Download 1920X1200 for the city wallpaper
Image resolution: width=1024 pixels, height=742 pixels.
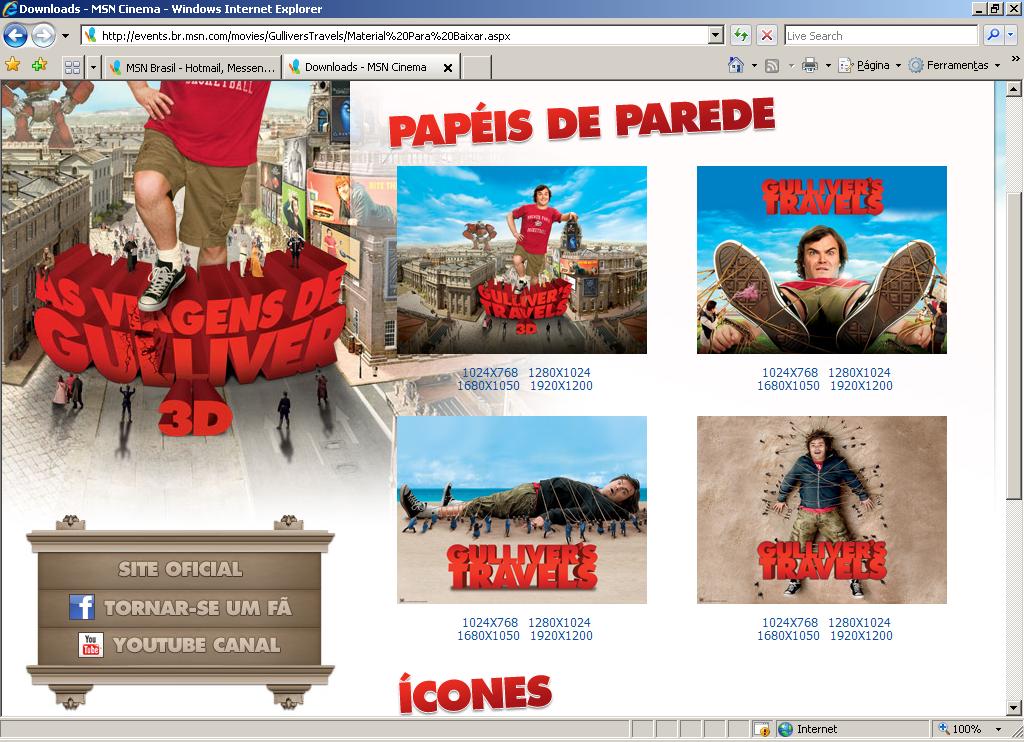(x=561, y=385)
